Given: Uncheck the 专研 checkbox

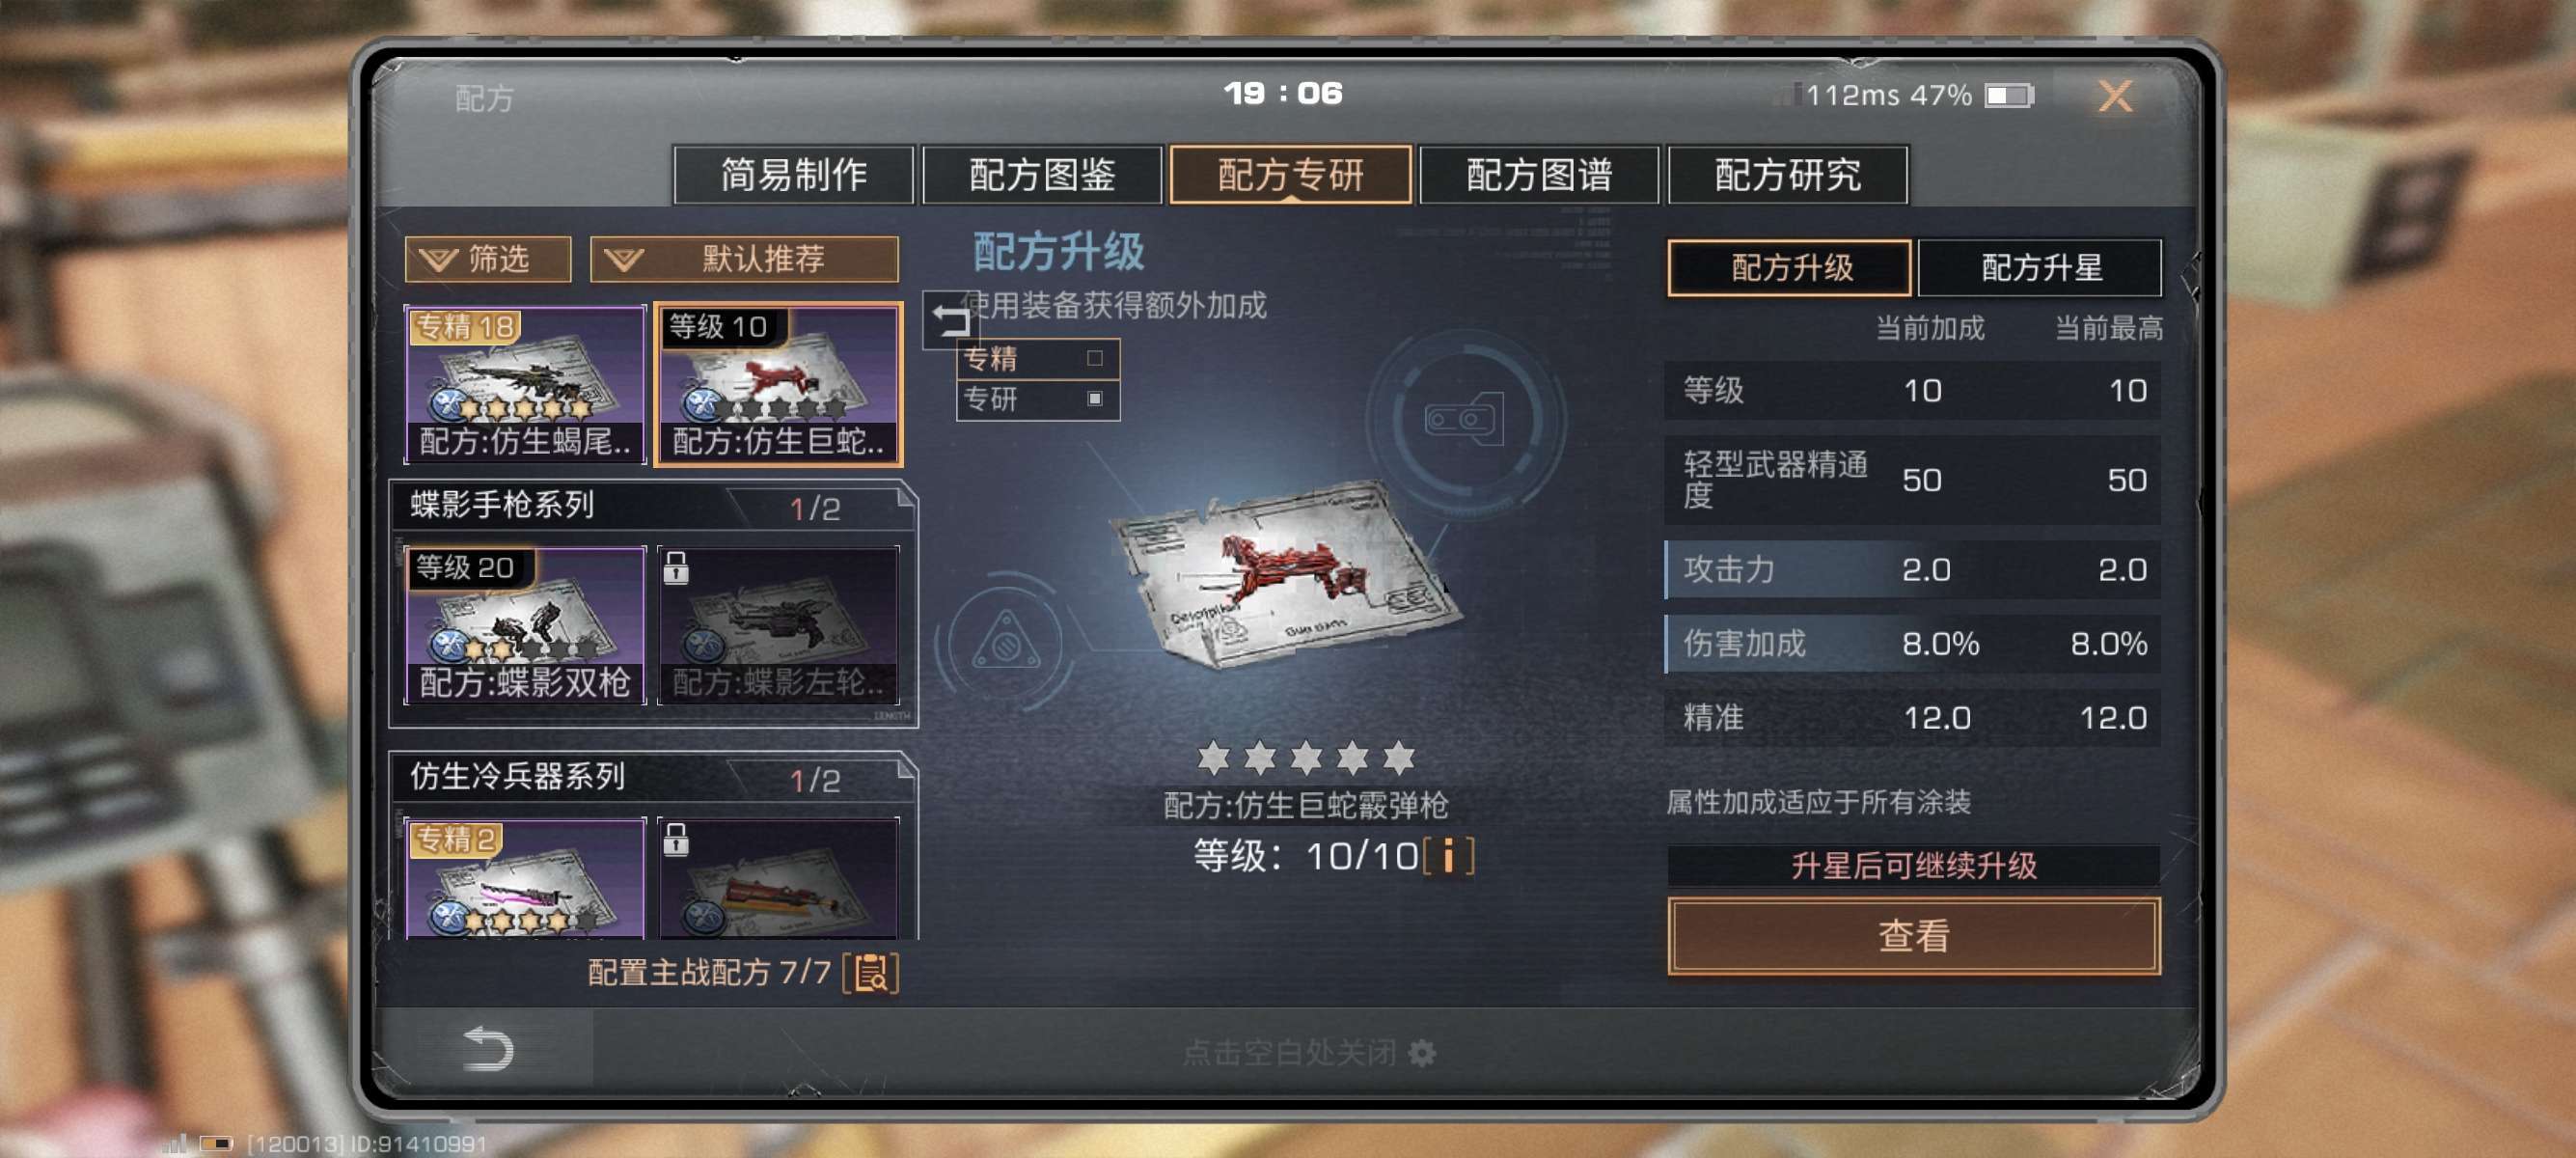Looking at the screenshot, I should click(x=1095, y=398).
